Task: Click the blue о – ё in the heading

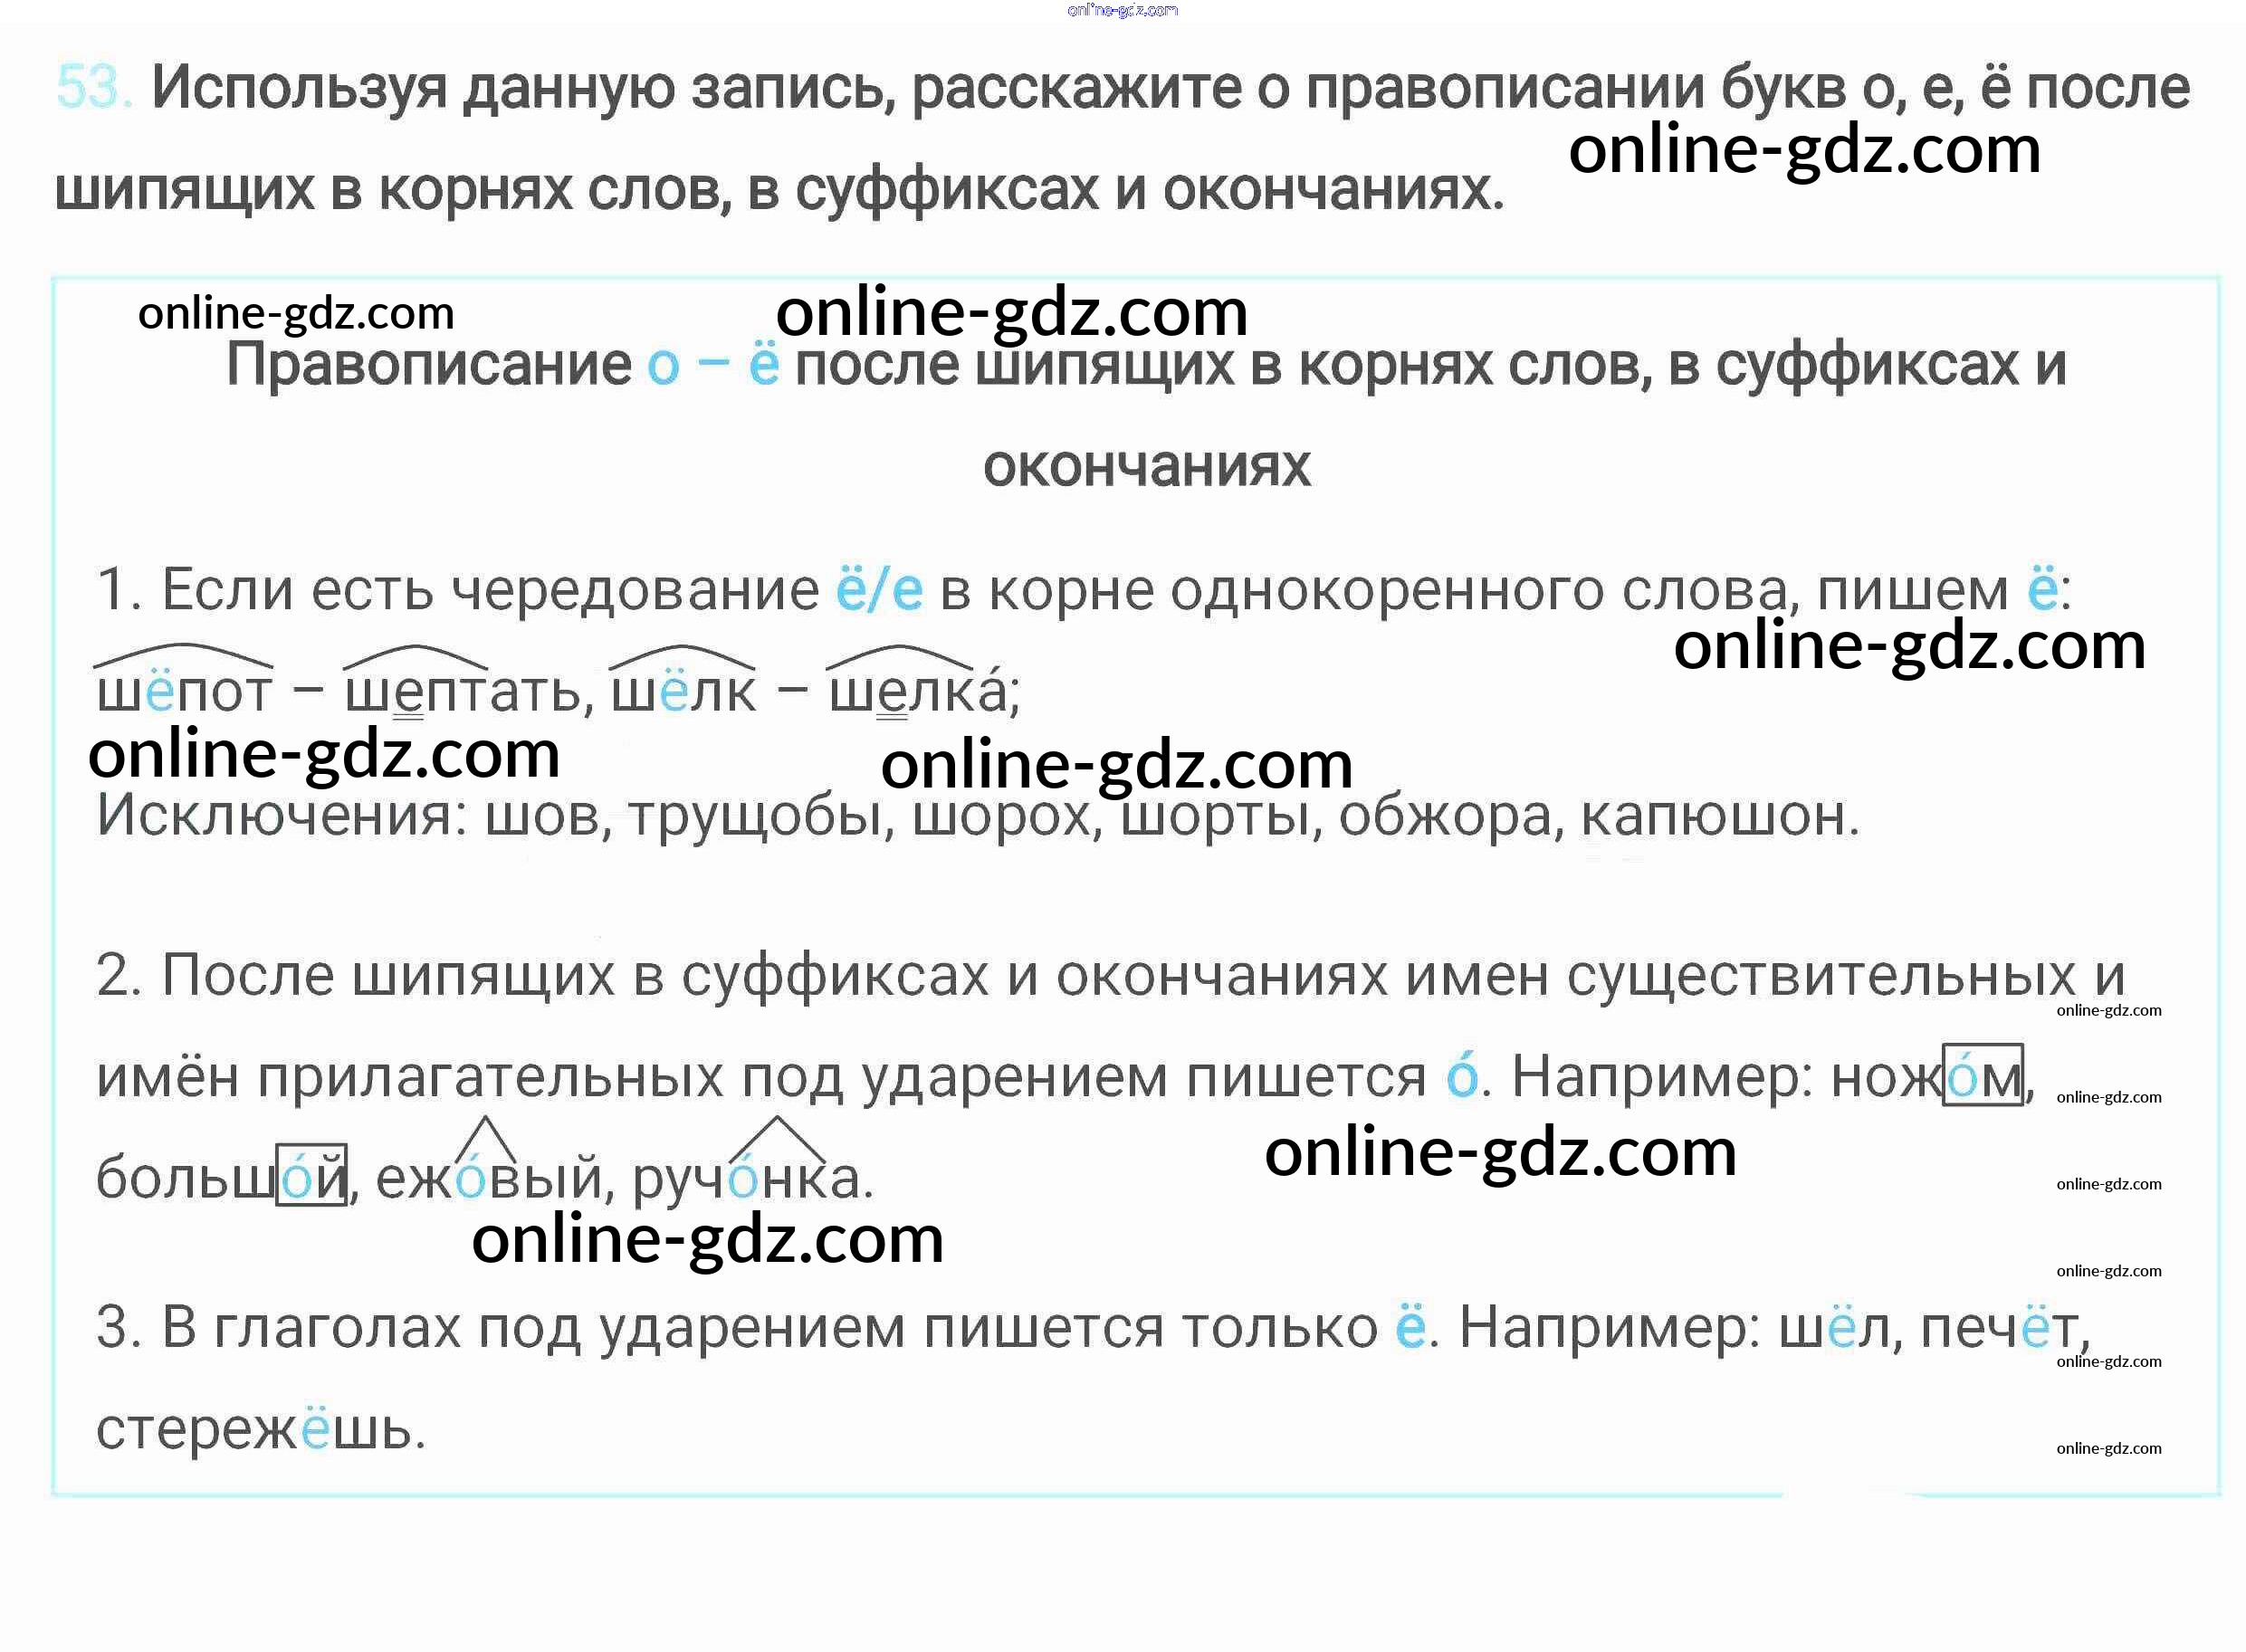Action: (x=713, y=364)
